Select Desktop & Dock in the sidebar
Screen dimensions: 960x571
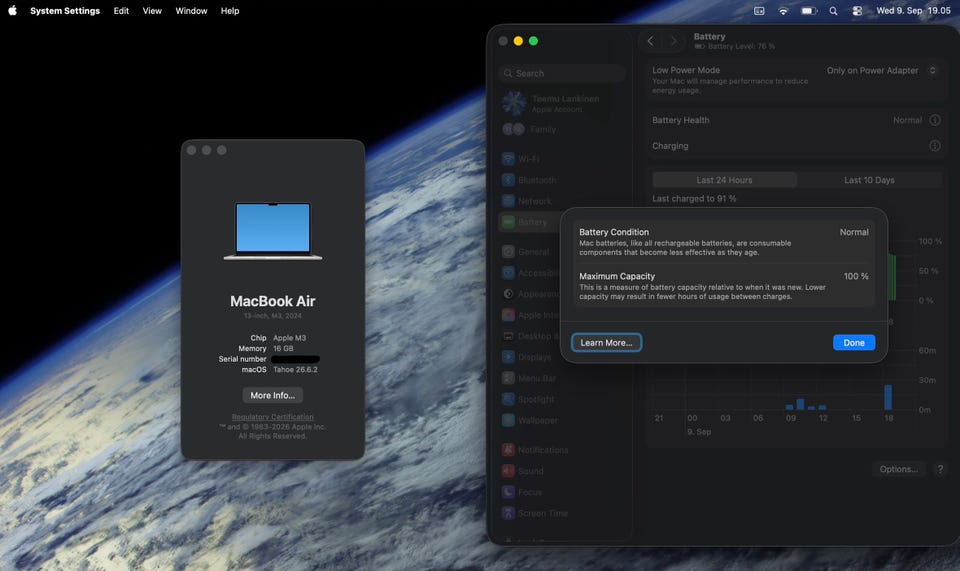coord(530,336)
